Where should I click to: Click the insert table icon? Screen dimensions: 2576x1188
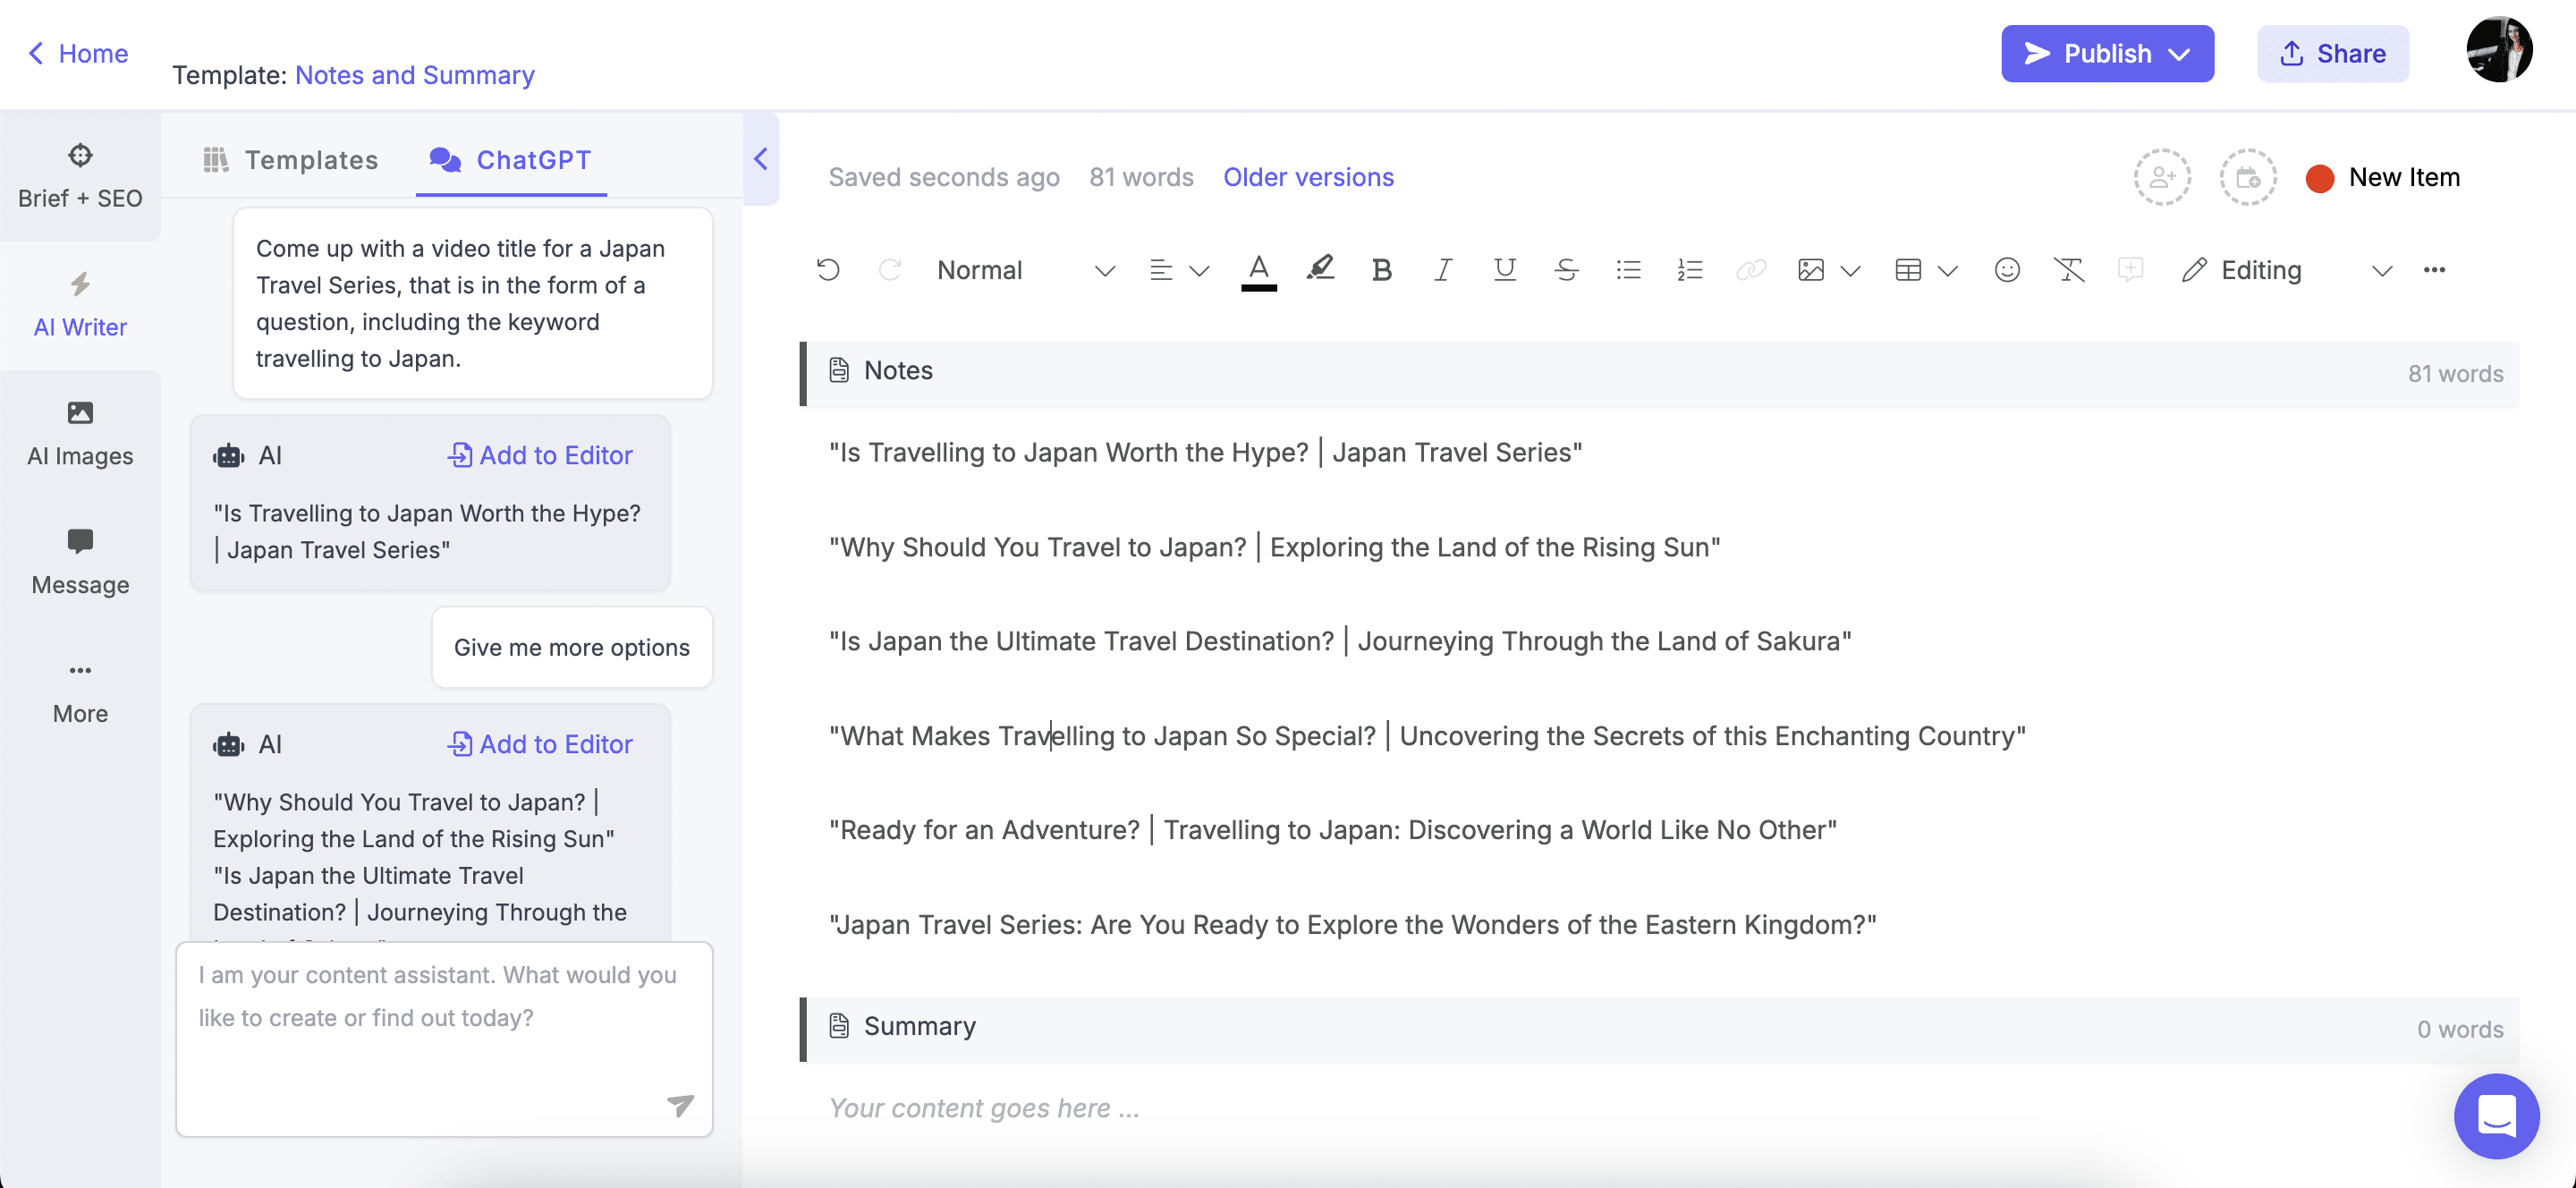pyautogui.click(x=1908, y=270)
